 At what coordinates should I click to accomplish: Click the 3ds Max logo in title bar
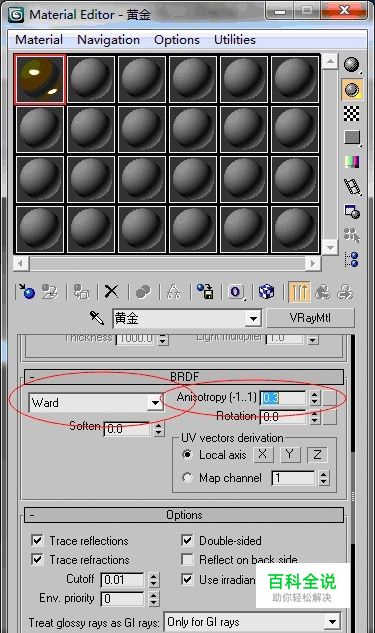coord(17,15)
